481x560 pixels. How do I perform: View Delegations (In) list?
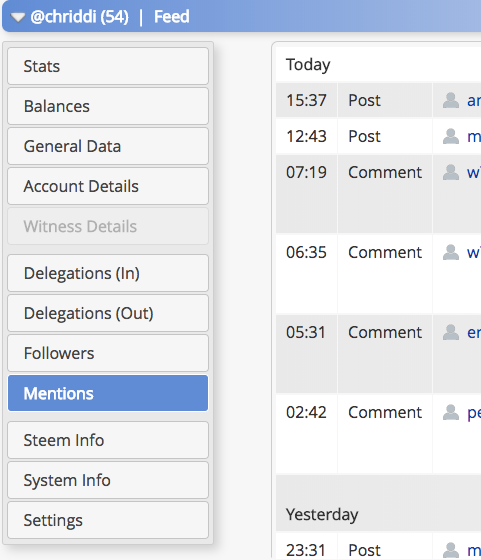tap(108, 273)
